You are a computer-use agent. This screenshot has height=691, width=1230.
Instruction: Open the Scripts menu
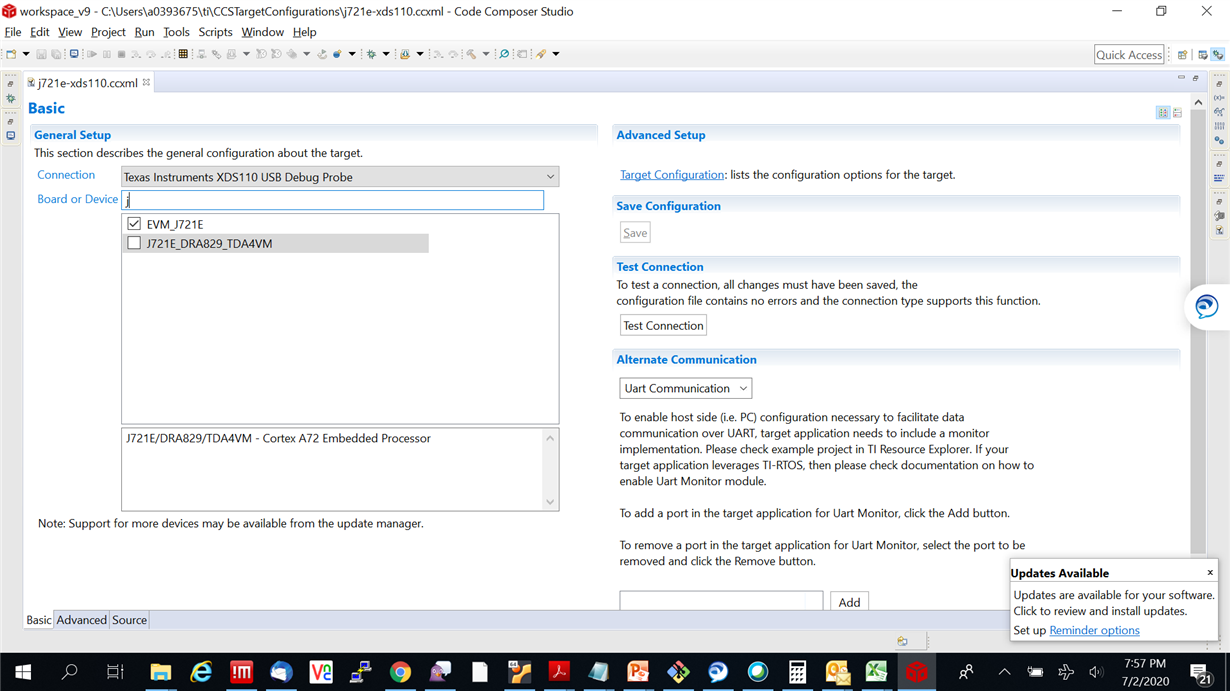[215, 32]
